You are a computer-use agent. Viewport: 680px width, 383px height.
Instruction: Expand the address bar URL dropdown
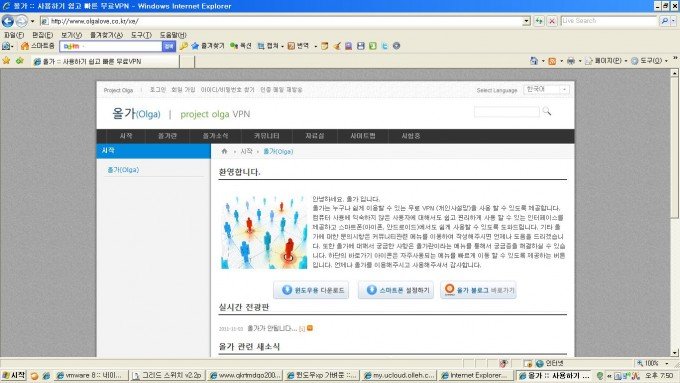(x=526, y=21)
